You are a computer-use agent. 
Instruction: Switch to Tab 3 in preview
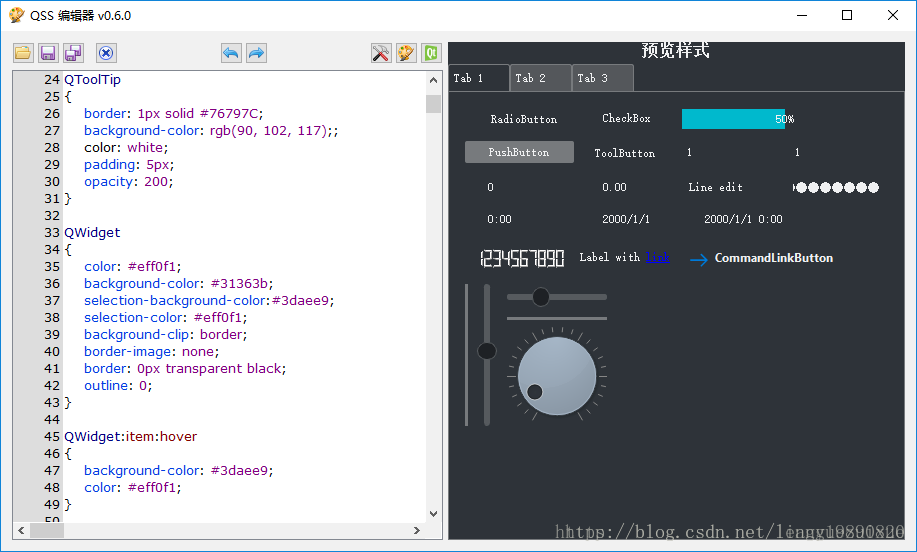pyautogui.click(x=603, y=78)
